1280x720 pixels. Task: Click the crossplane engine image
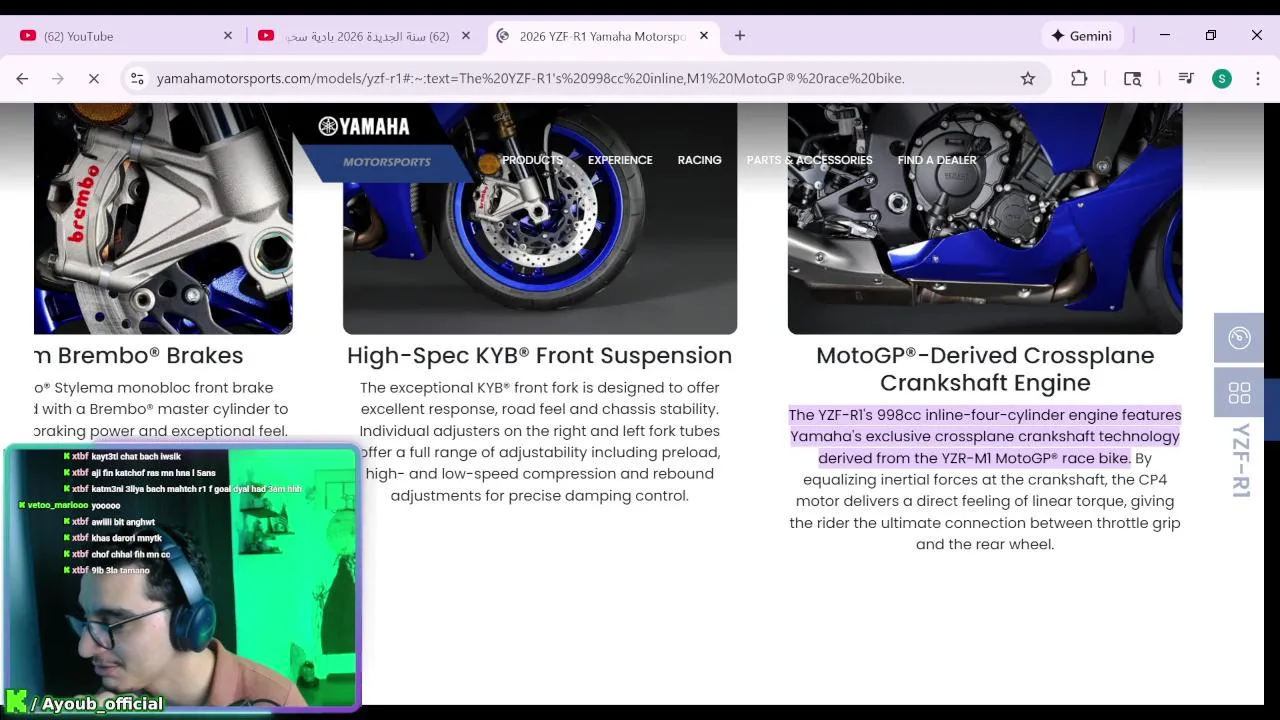tap(985, 218)
